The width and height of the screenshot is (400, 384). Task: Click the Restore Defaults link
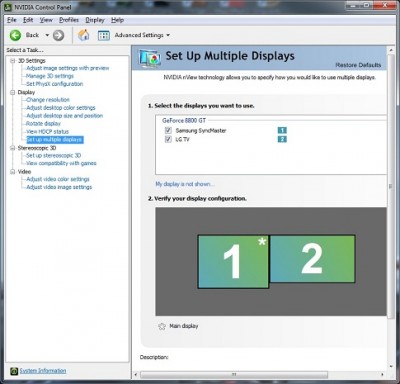point(358,65)
